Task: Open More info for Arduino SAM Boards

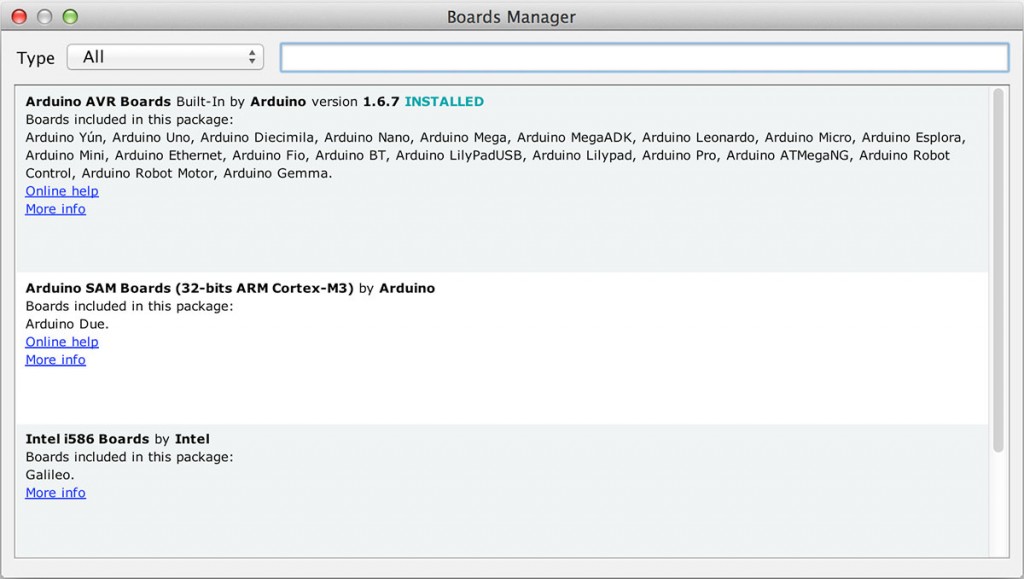Action: 56,360
